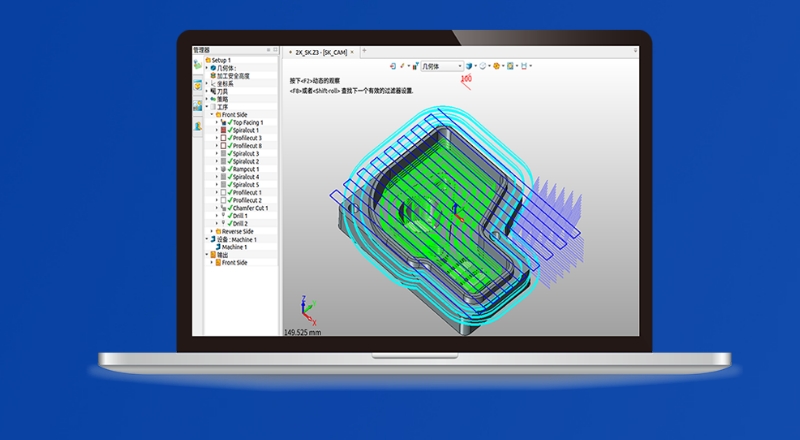This screenshot has width=800, height=440.
Task: Click the Reverse Side folder icon
Action: pyautogui.click(x=218, y=231)
